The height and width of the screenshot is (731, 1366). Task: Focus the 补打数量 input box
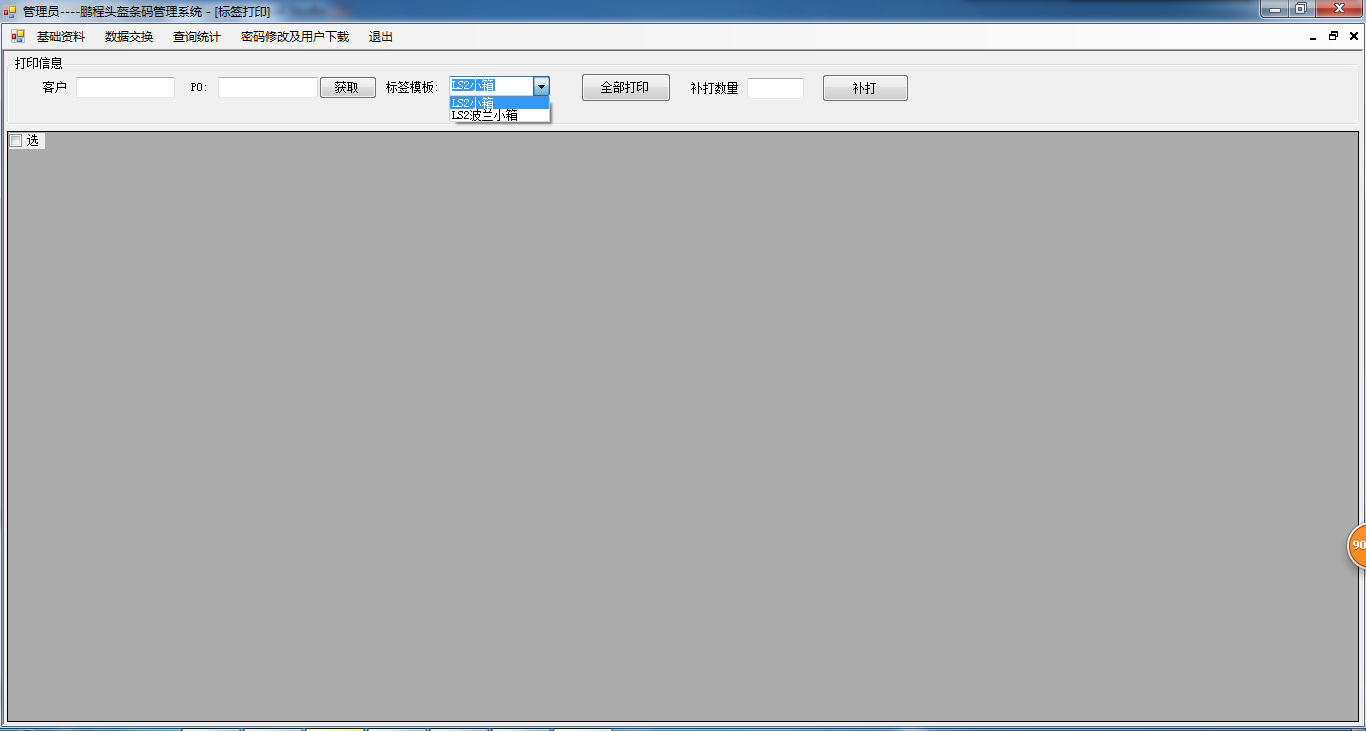coord(775,88)
